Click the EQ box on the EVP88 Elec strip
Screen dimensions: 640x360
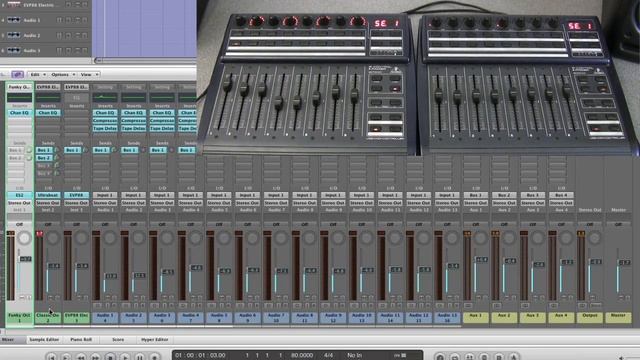click(76, 98)
